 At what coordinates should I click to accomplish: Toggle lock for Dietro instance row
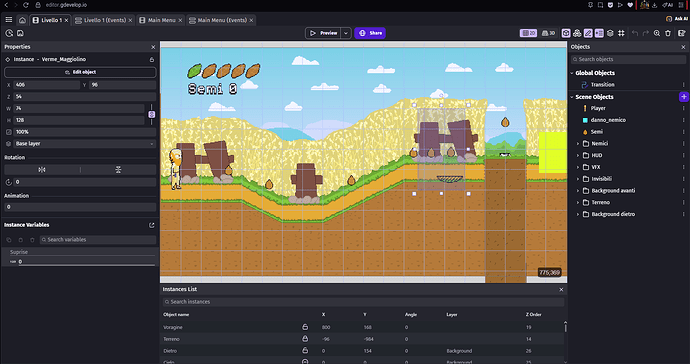tap(305, 351)
